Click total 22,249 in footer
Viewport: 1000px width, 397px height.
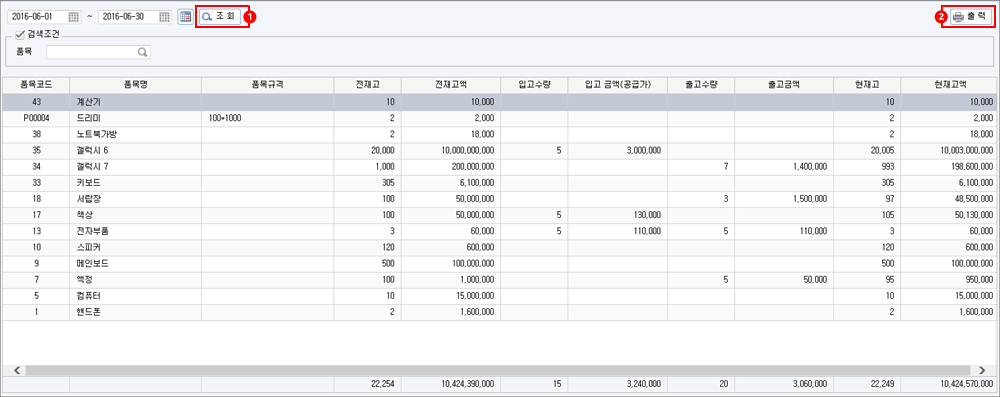point(867,384)
